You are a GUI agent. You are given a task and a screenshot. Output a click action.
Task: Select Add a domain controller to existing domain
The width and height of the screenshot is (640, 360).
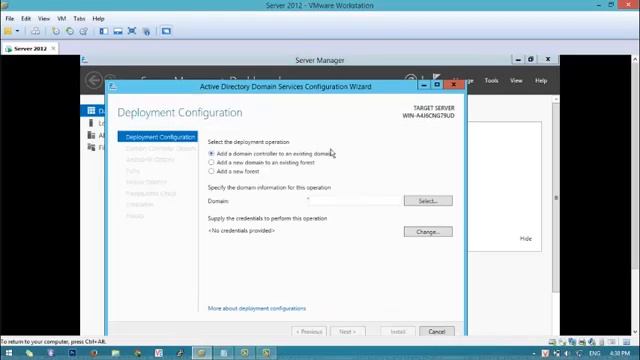point(211,153)
